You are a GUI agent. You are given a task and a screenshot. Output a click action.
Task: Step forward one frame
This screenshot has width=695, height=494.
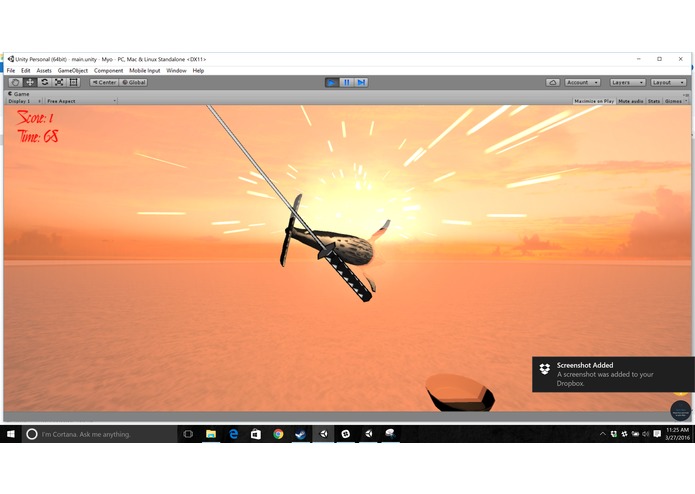click(361, 82)
